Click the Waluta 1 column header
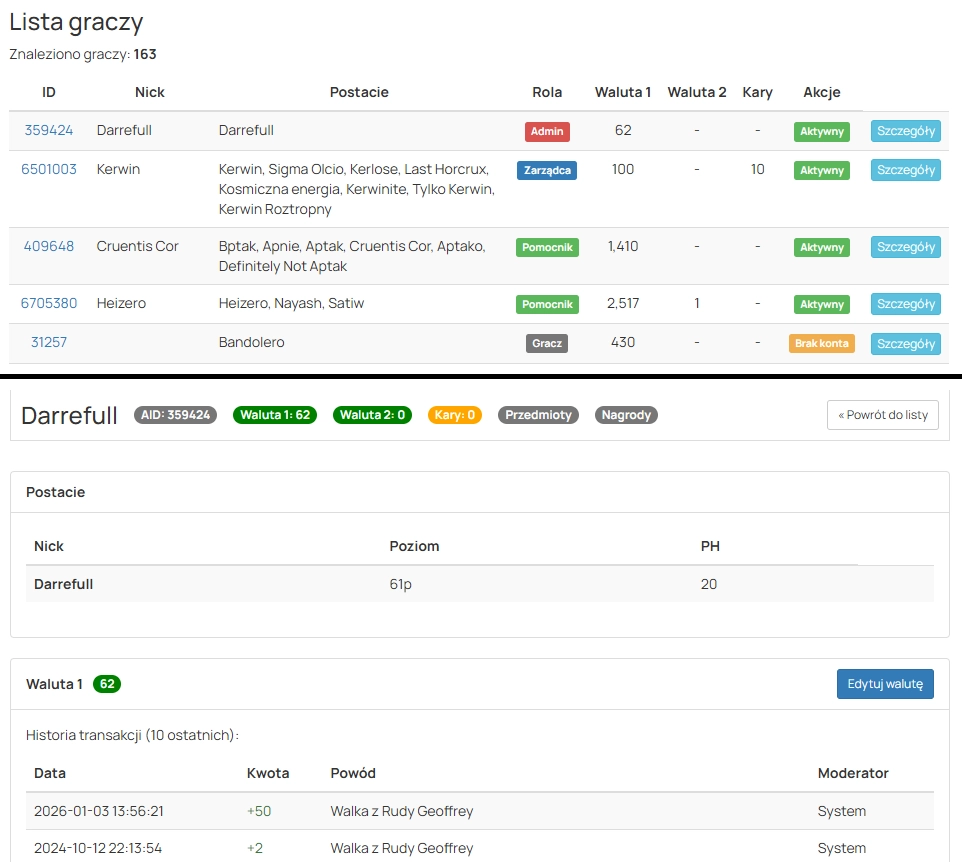This screenshot has height=862, width=962. (x=623, y=92)
